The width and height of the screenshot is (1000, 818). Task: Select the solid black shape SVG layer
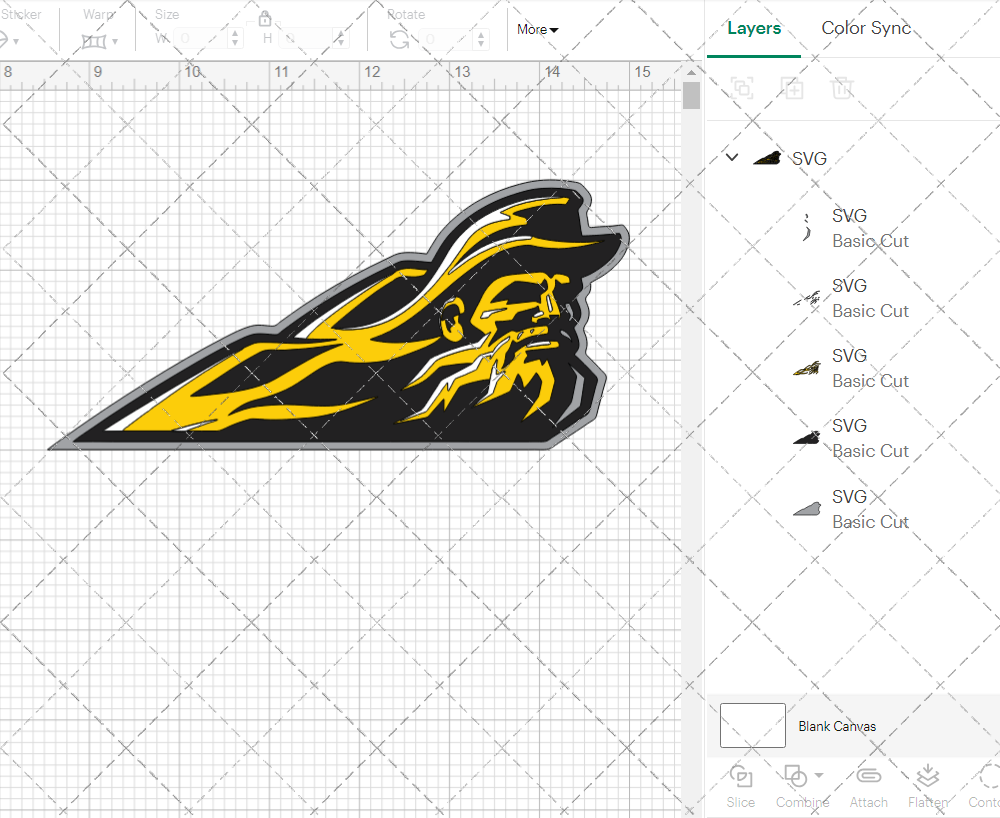pos(853,438)
